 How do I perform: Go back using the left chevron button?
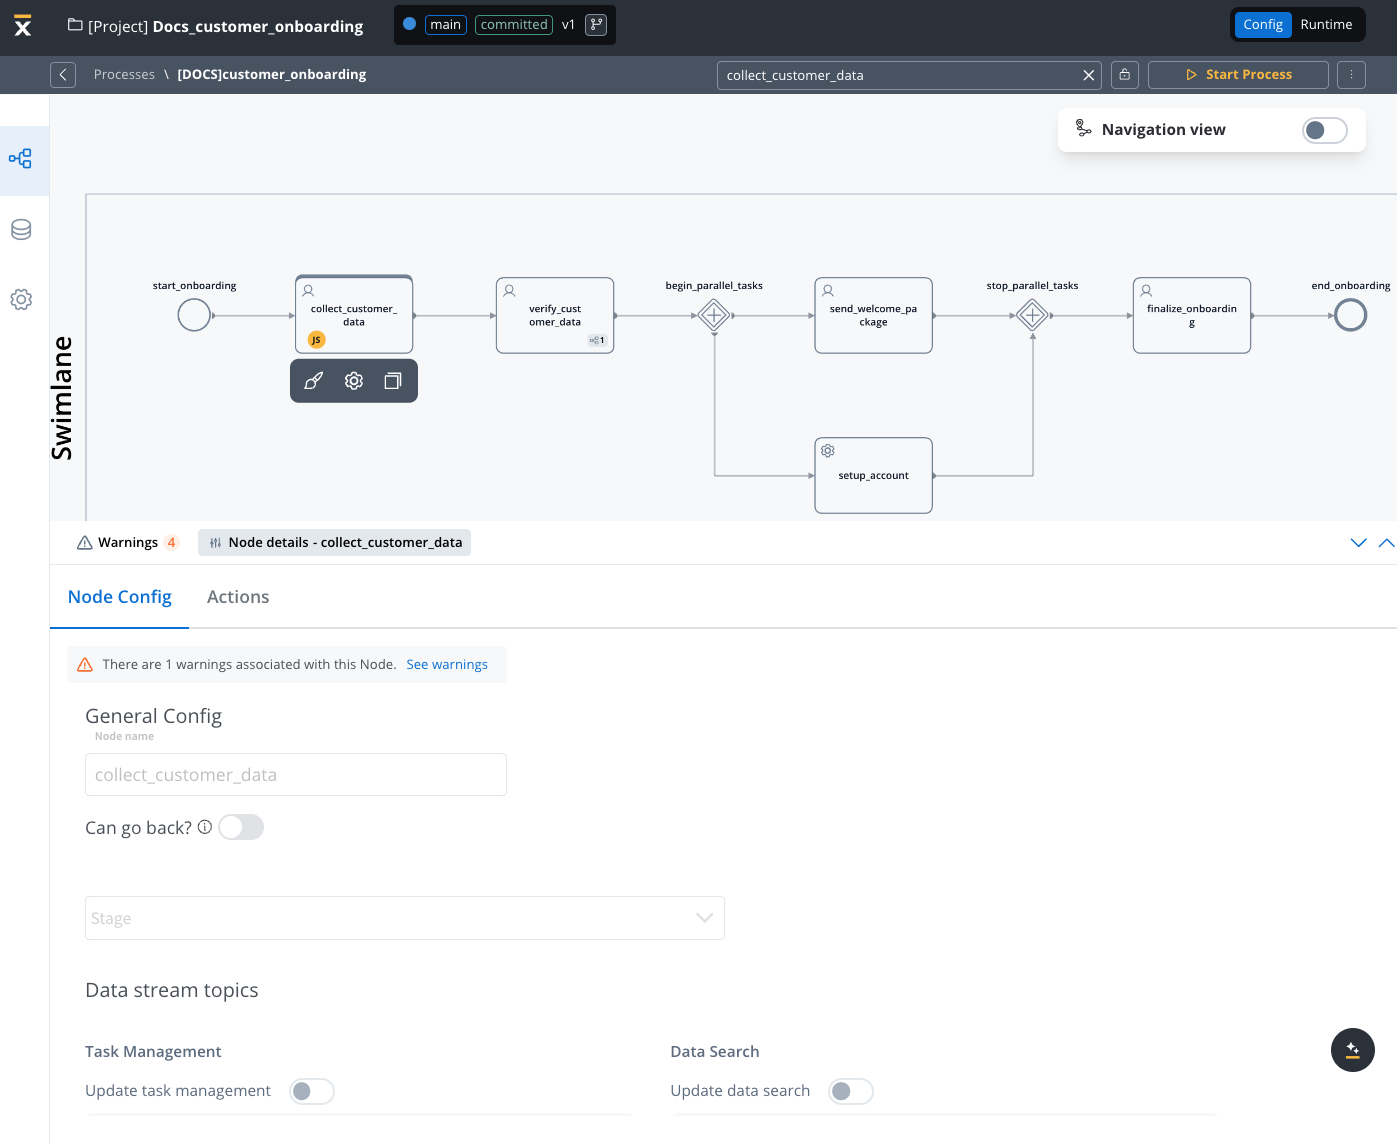tap(63, 75)
